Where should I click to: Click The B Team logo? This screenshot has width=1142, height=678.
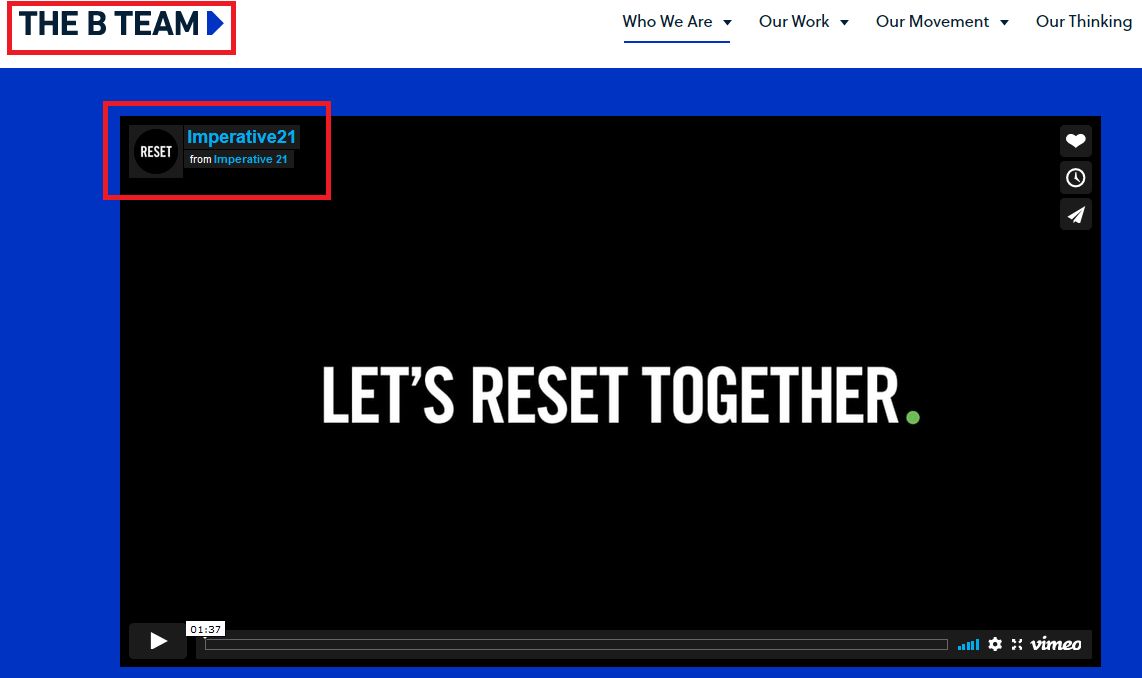coord(121,24)
